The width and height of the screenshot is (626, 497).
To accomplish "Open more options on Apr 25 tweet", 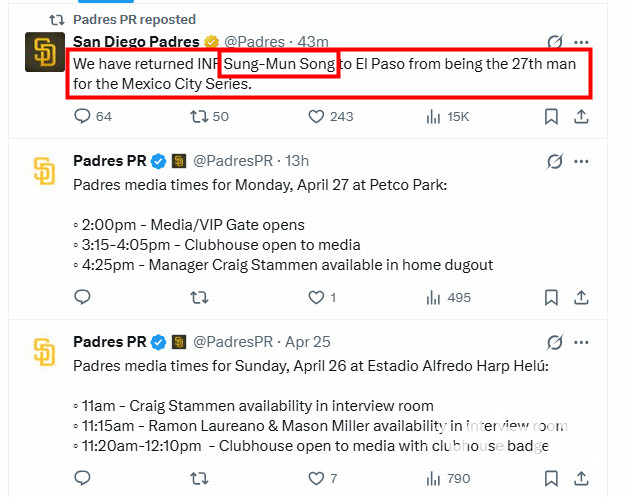I will pyautogui.click(x=581, y=342).
